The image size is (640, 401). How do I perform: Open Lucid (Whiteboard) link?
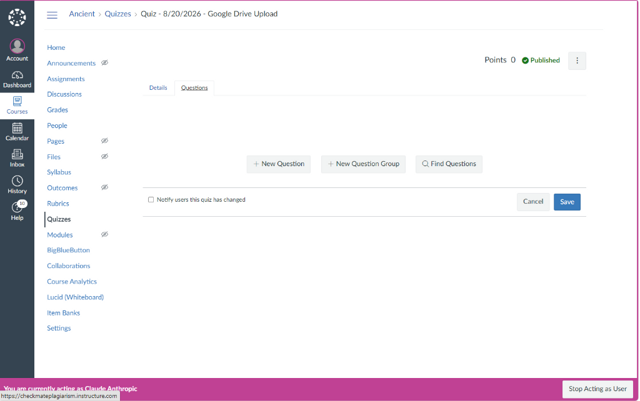[x=75, y=297]
